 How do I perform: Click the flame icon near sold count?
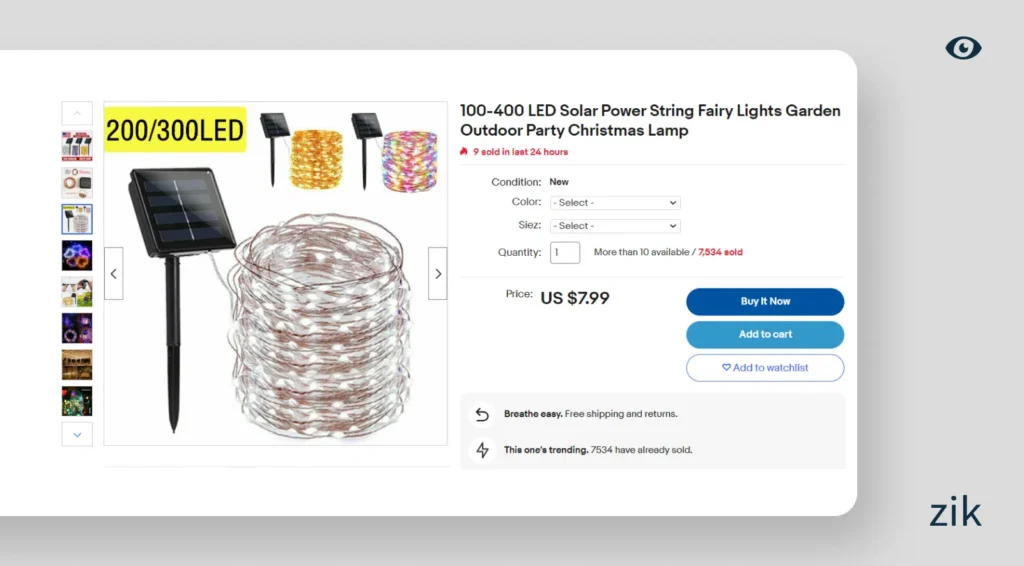coord(464,152)
